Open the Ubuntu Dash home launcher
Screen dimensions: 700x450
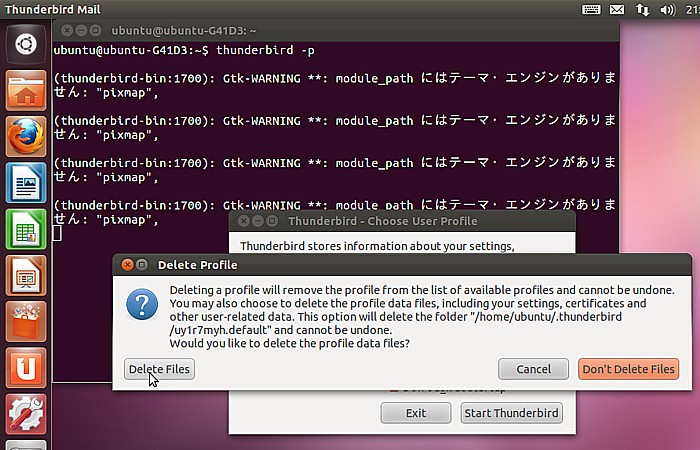tap(26, 44)
